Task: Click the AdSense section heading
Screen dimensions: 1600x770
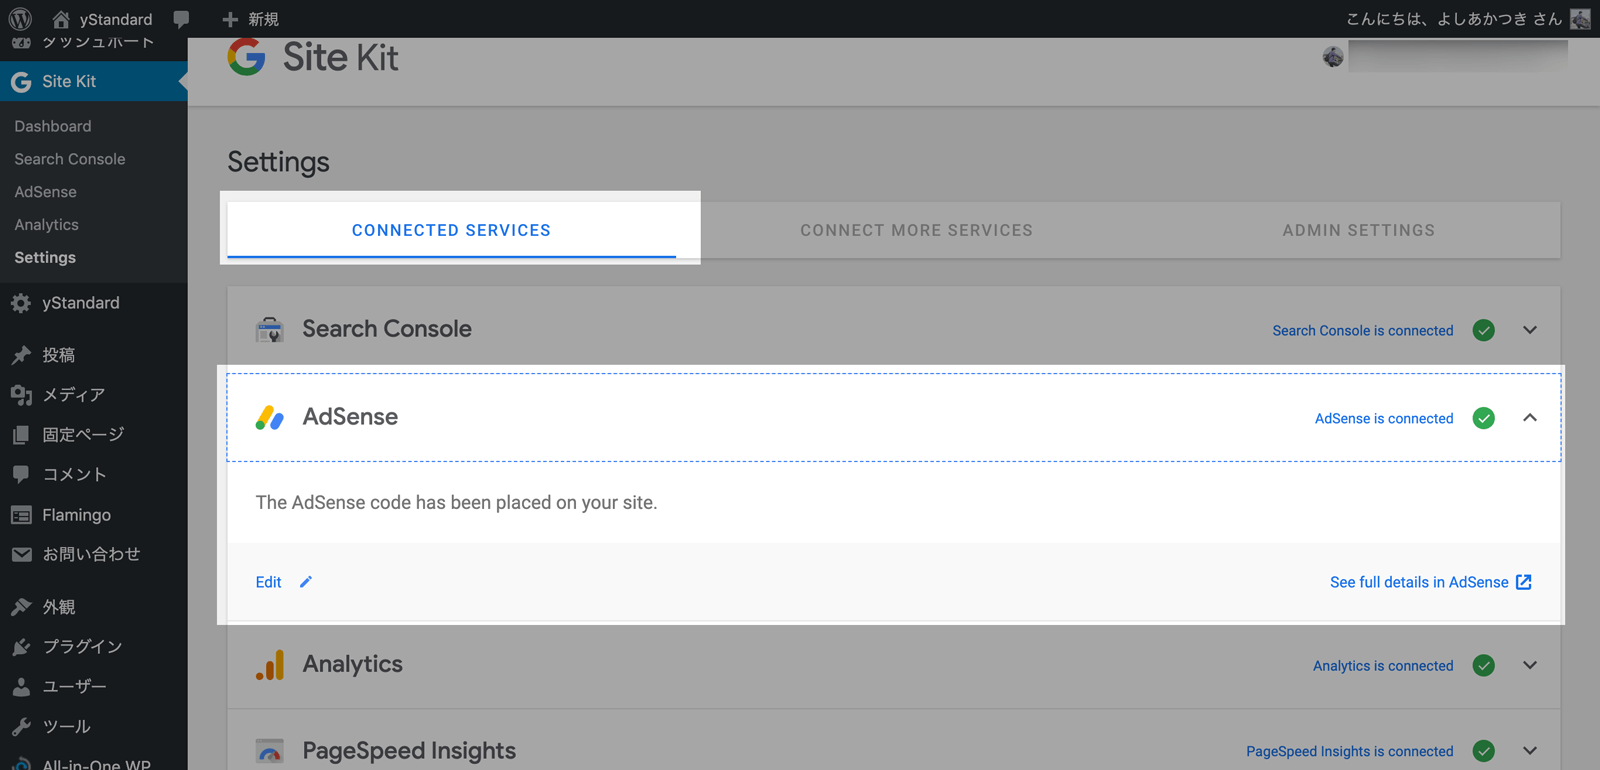Action: [350, 417]
